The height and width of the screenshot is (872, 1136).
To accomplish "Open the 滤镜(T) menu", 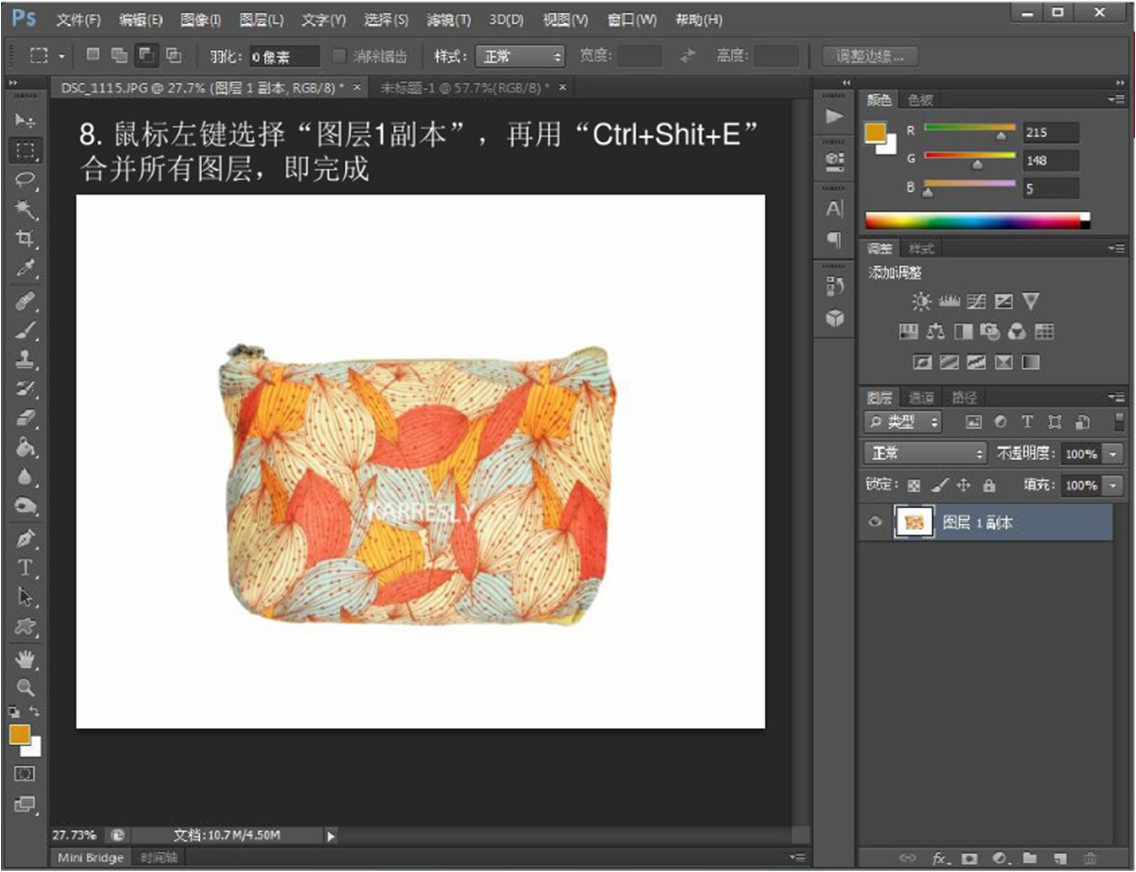I will tap(448, 20).
